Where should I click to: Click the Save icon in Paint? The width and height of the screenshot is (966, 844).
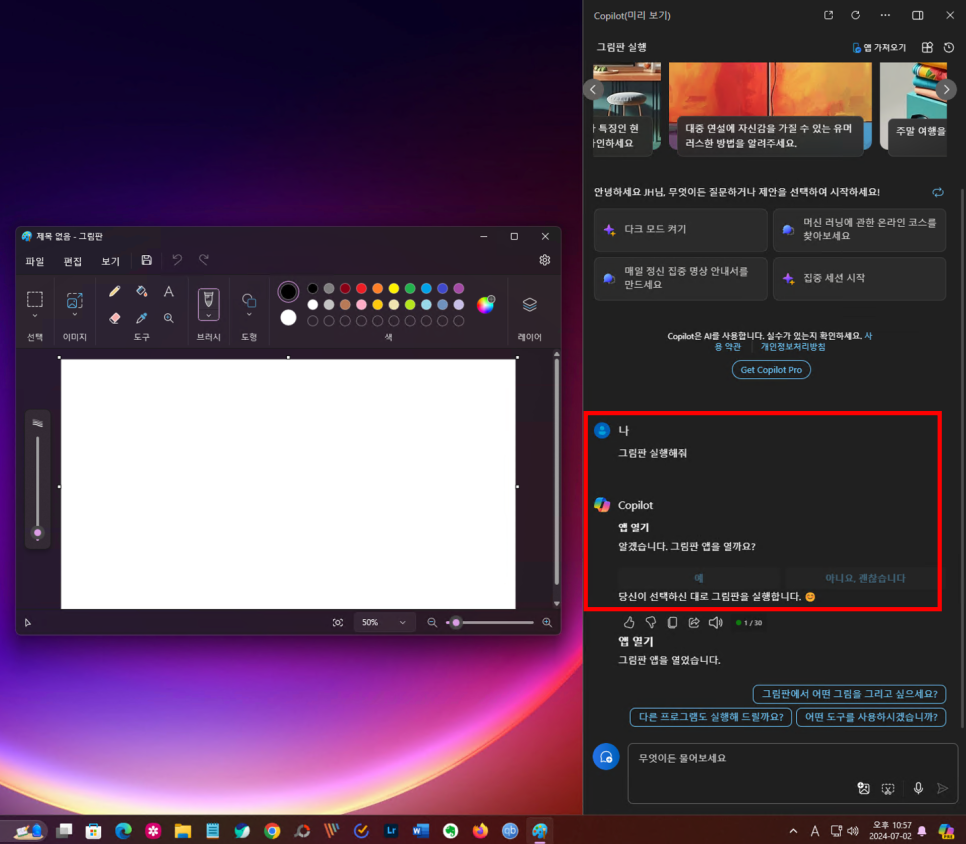147,260
